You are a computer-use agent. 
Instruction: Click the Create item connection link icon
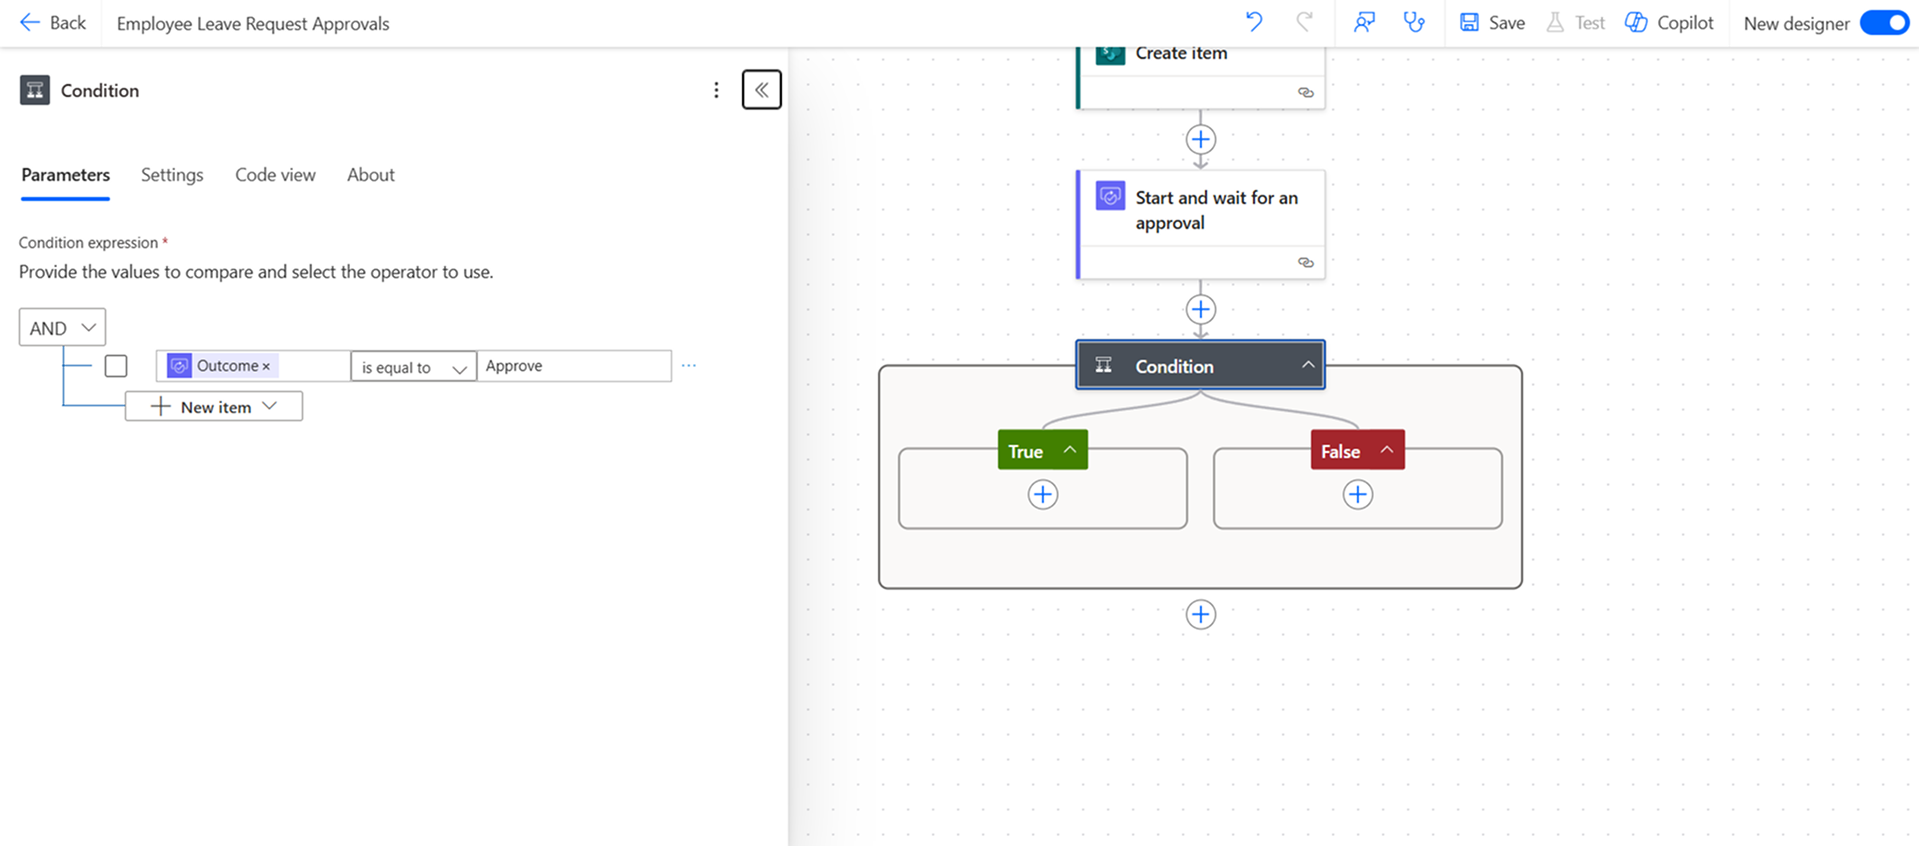[x=1306, y=92]
